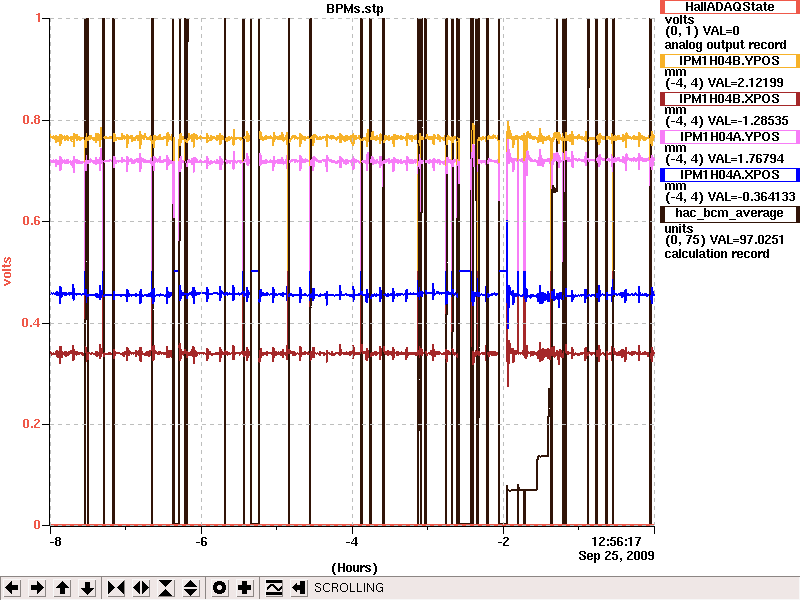Click the horizontal zoom-in (inward triangles) button
The height and width of the screenshot is (600, 800).
[116, 588]
